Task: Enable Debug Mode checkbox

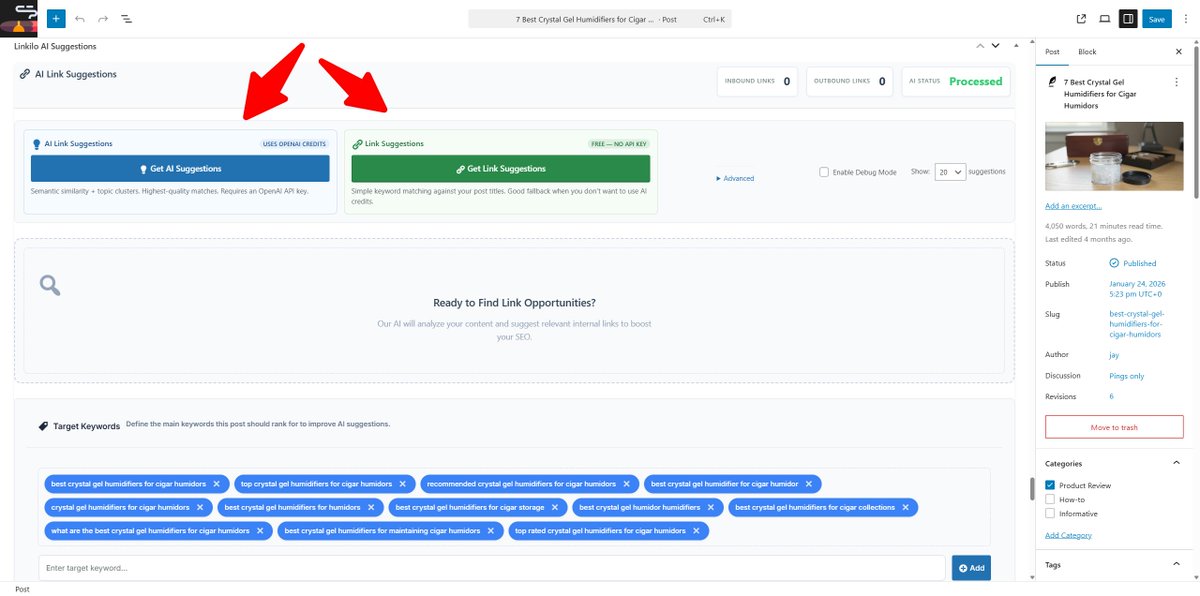Action: [x=824, y=172]
